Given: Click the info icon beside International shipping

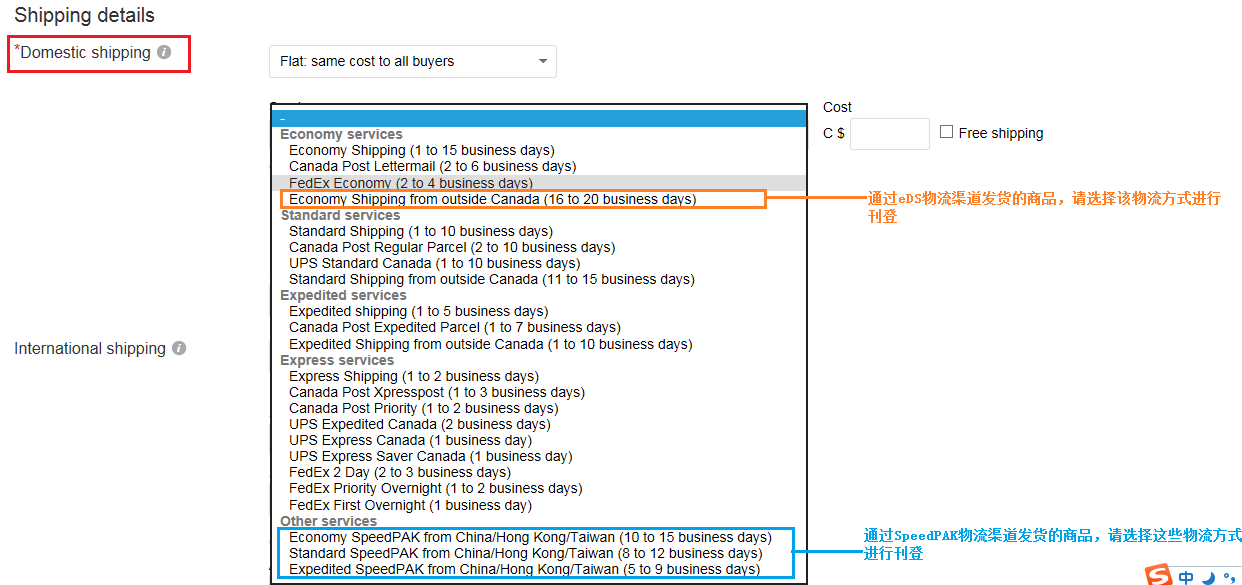Looking at the screenshot, I should click(x=179, y=348).
